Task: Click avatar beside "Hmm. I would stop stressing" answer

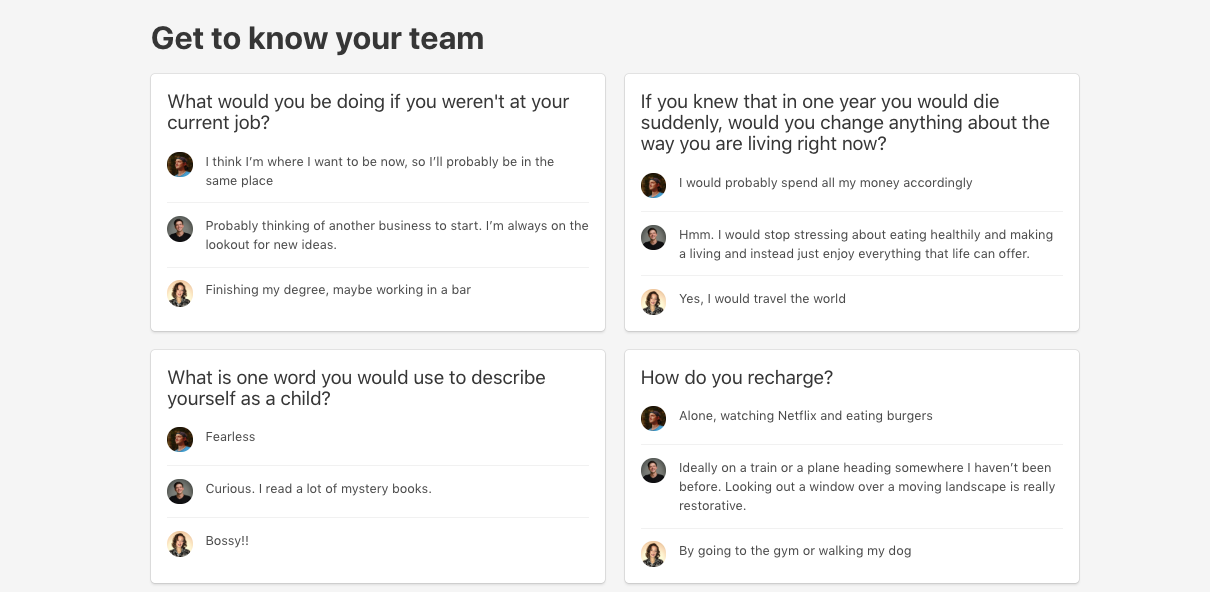Action: coord(653,238)
